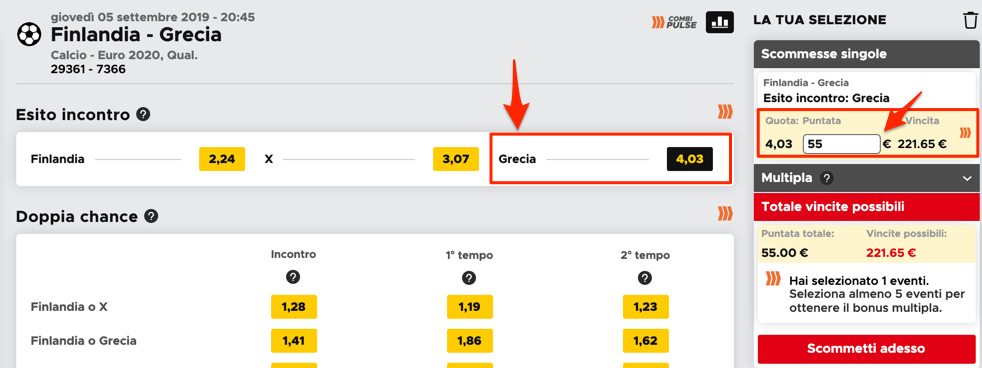Expand Esito incontro orange arrows
Viewport: 982px width, 368px height.
pos(725,112)
